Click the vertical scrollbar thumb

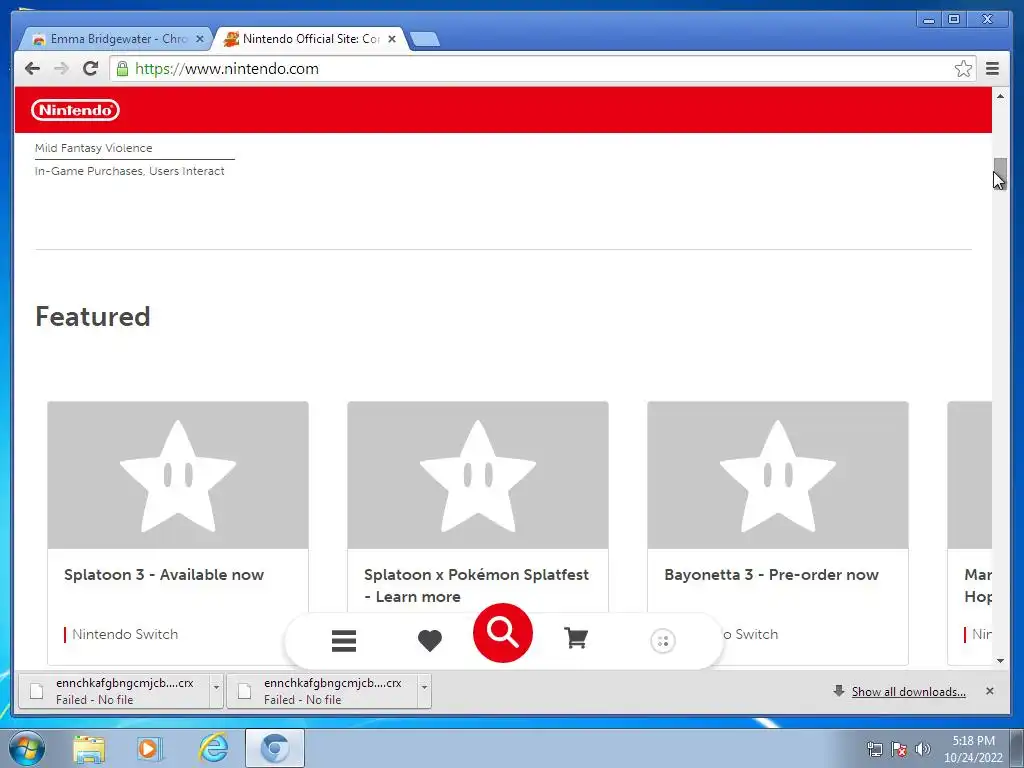click(x=1000, y=173)
